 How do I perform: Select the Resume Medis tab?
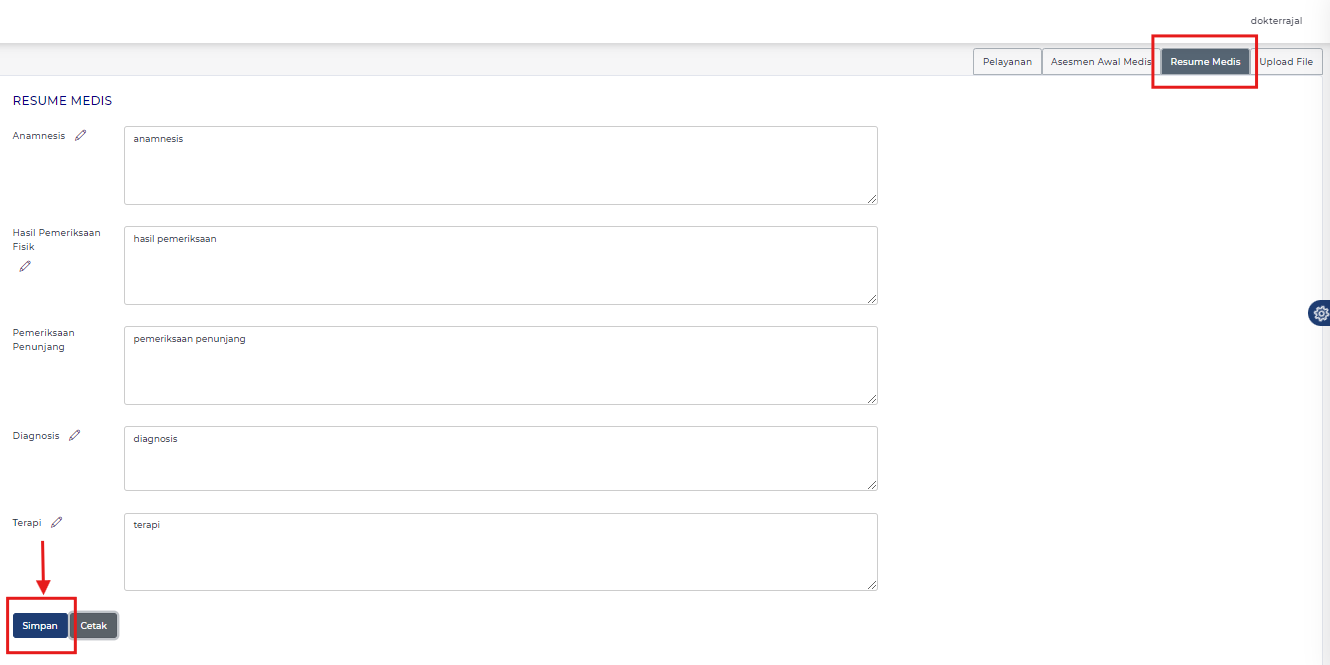[x=1205, y=62]
